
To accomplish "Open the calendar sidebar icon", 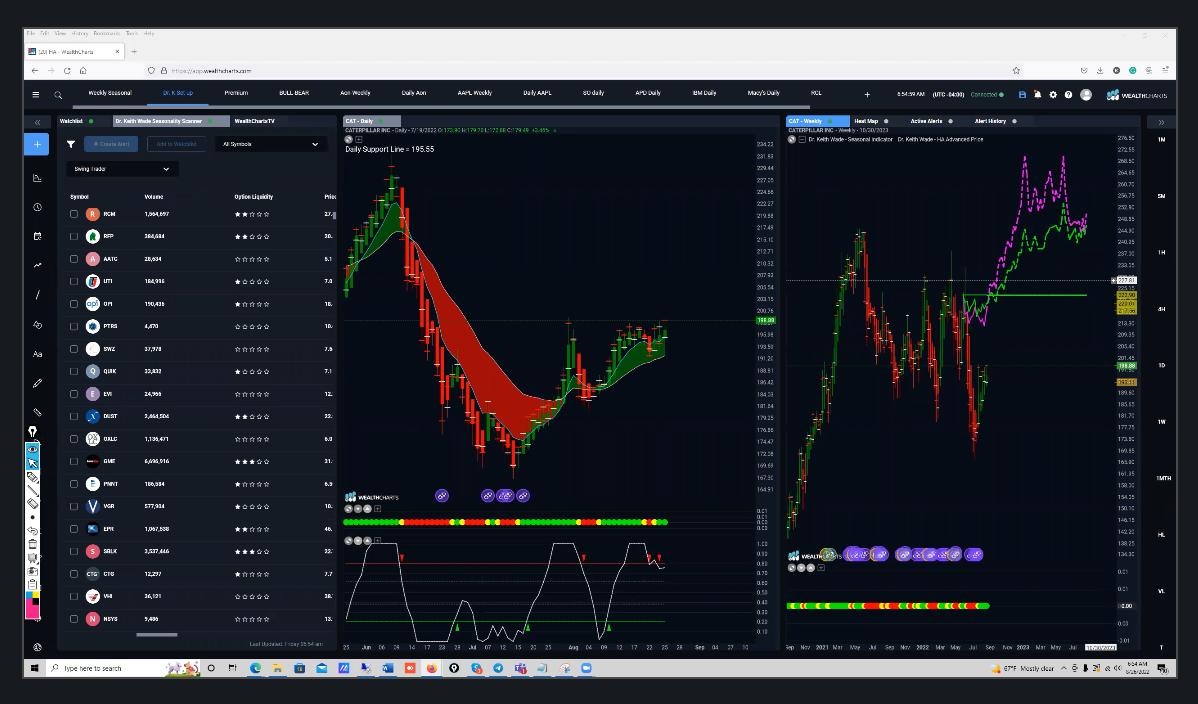I will (x=37, y=237).
